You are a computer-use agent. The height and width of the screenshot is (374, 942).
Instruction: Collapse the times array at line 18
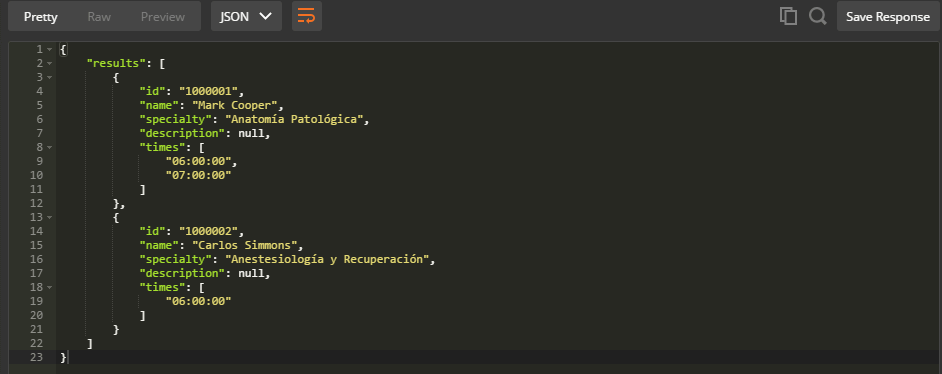pyautogui.click(x=49, y=288)
